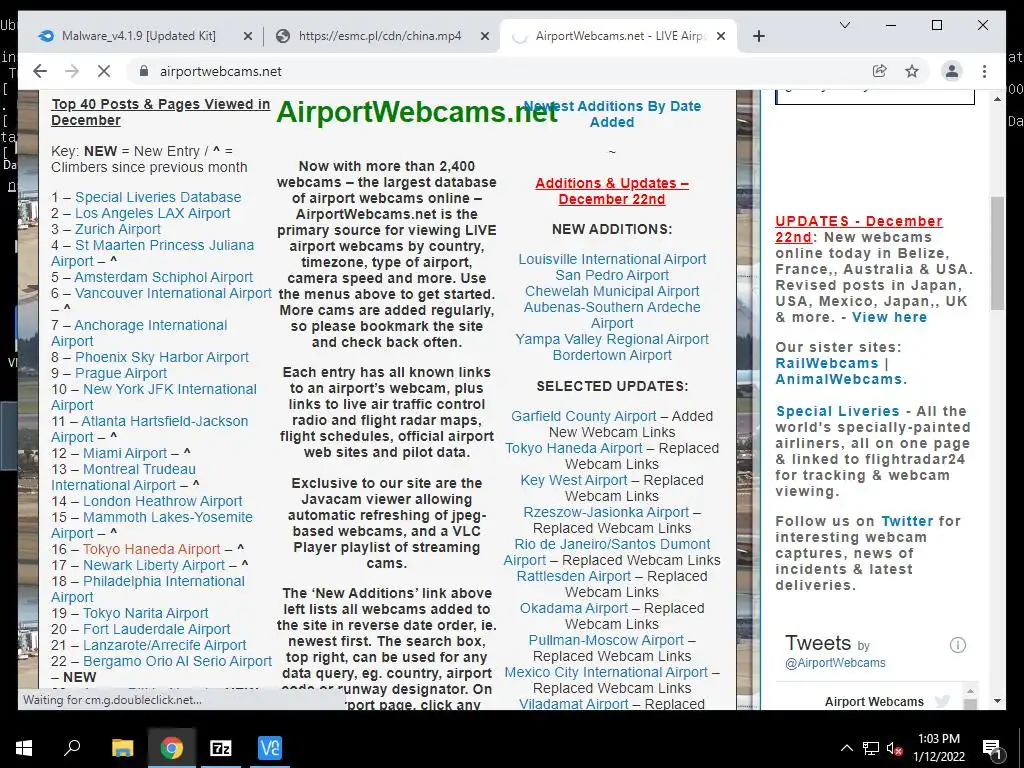The image size is (1024, 768).
Task: Open Tokyo Haneda Airport ranked 16
Action: (152, 549)
